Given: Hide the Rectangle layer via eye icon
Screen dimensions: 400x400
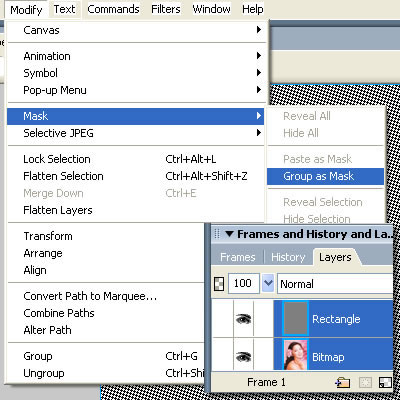Looking at the screenshot, I should [x=243, y=319].
